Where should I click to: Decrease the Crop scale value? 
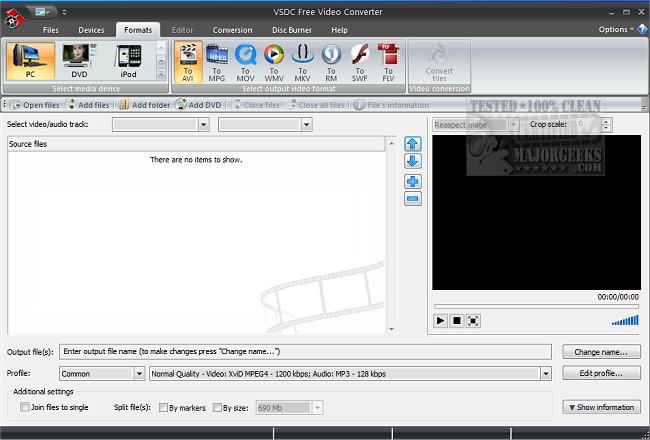(606, 128)
